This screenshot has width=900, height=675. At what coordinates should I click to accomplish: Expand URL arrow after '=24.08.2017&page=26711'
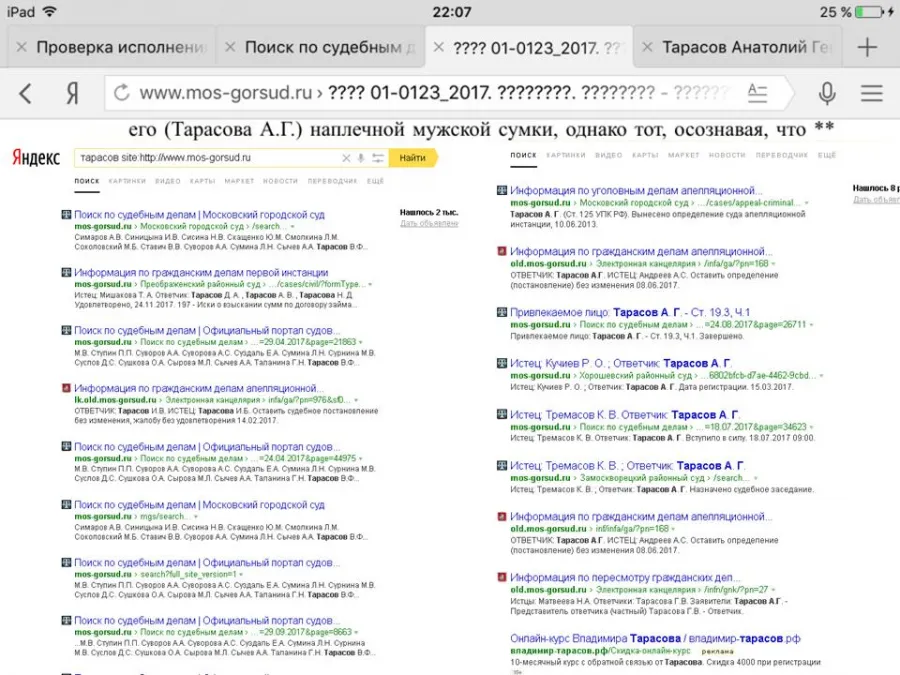(812, 325)
